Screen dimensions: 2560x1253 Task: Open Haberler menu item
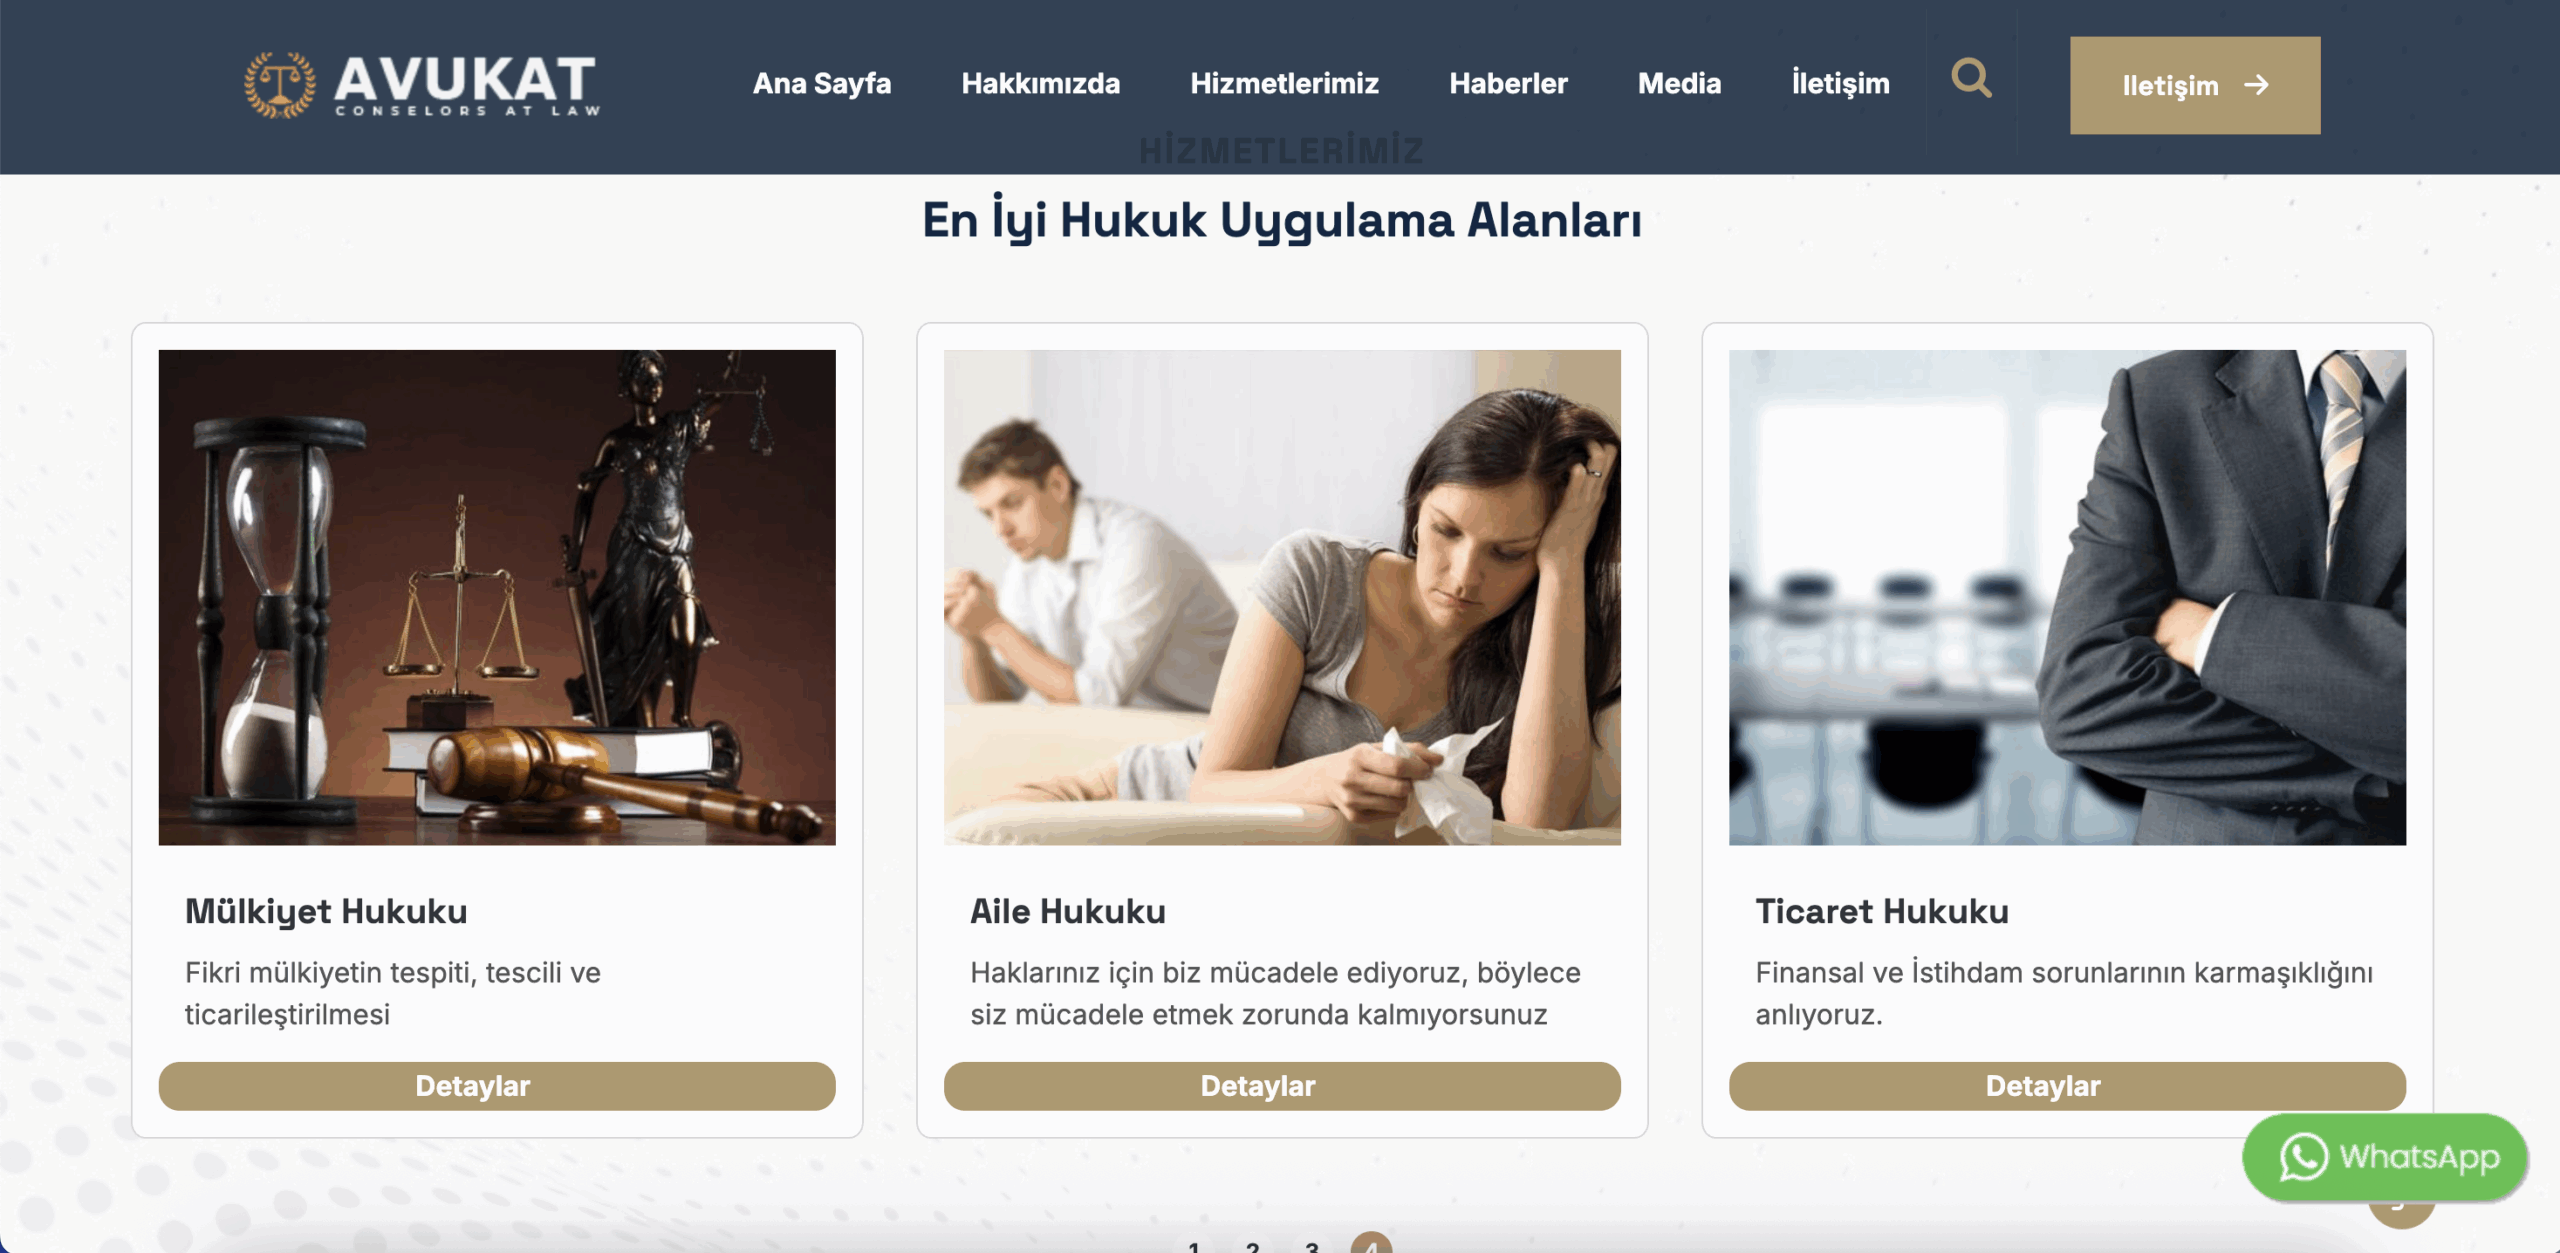pyautogui.click(x=1509, y=83)
